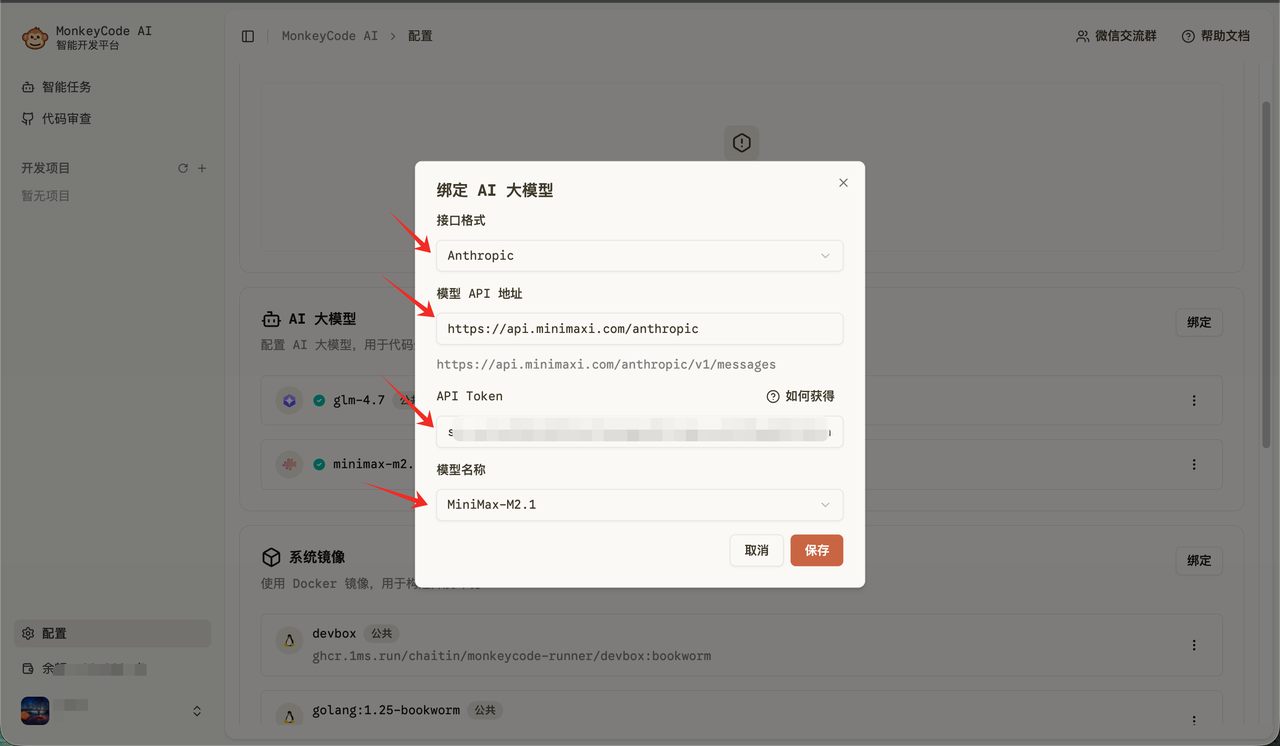Close the 绑定 AI 大模型 dialog
The width and height of the screenshot is (1280, 746).
point(843,183)
